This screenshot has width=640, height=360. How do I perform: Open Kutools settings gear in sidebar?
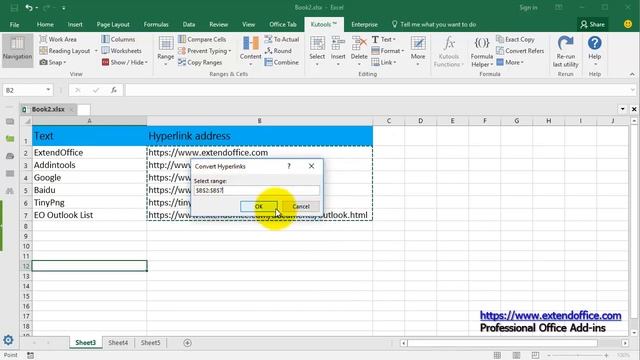pos(8,340)
